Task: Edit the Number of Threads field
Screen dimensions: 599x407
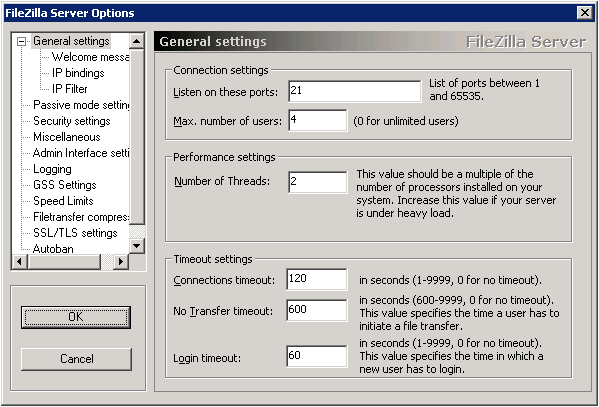Action: (318, 182)
